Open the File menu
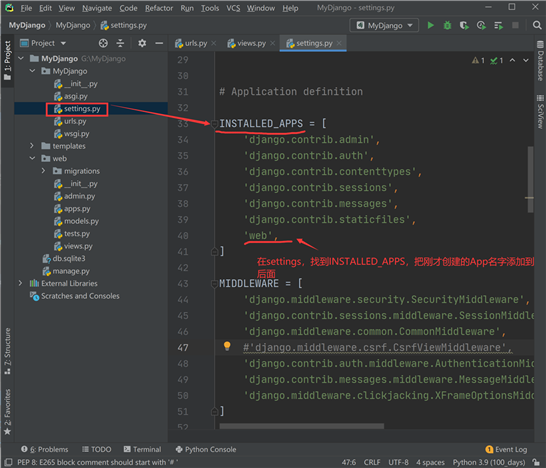This screenshot has width=546, height=468. click(x=26, y=8)
